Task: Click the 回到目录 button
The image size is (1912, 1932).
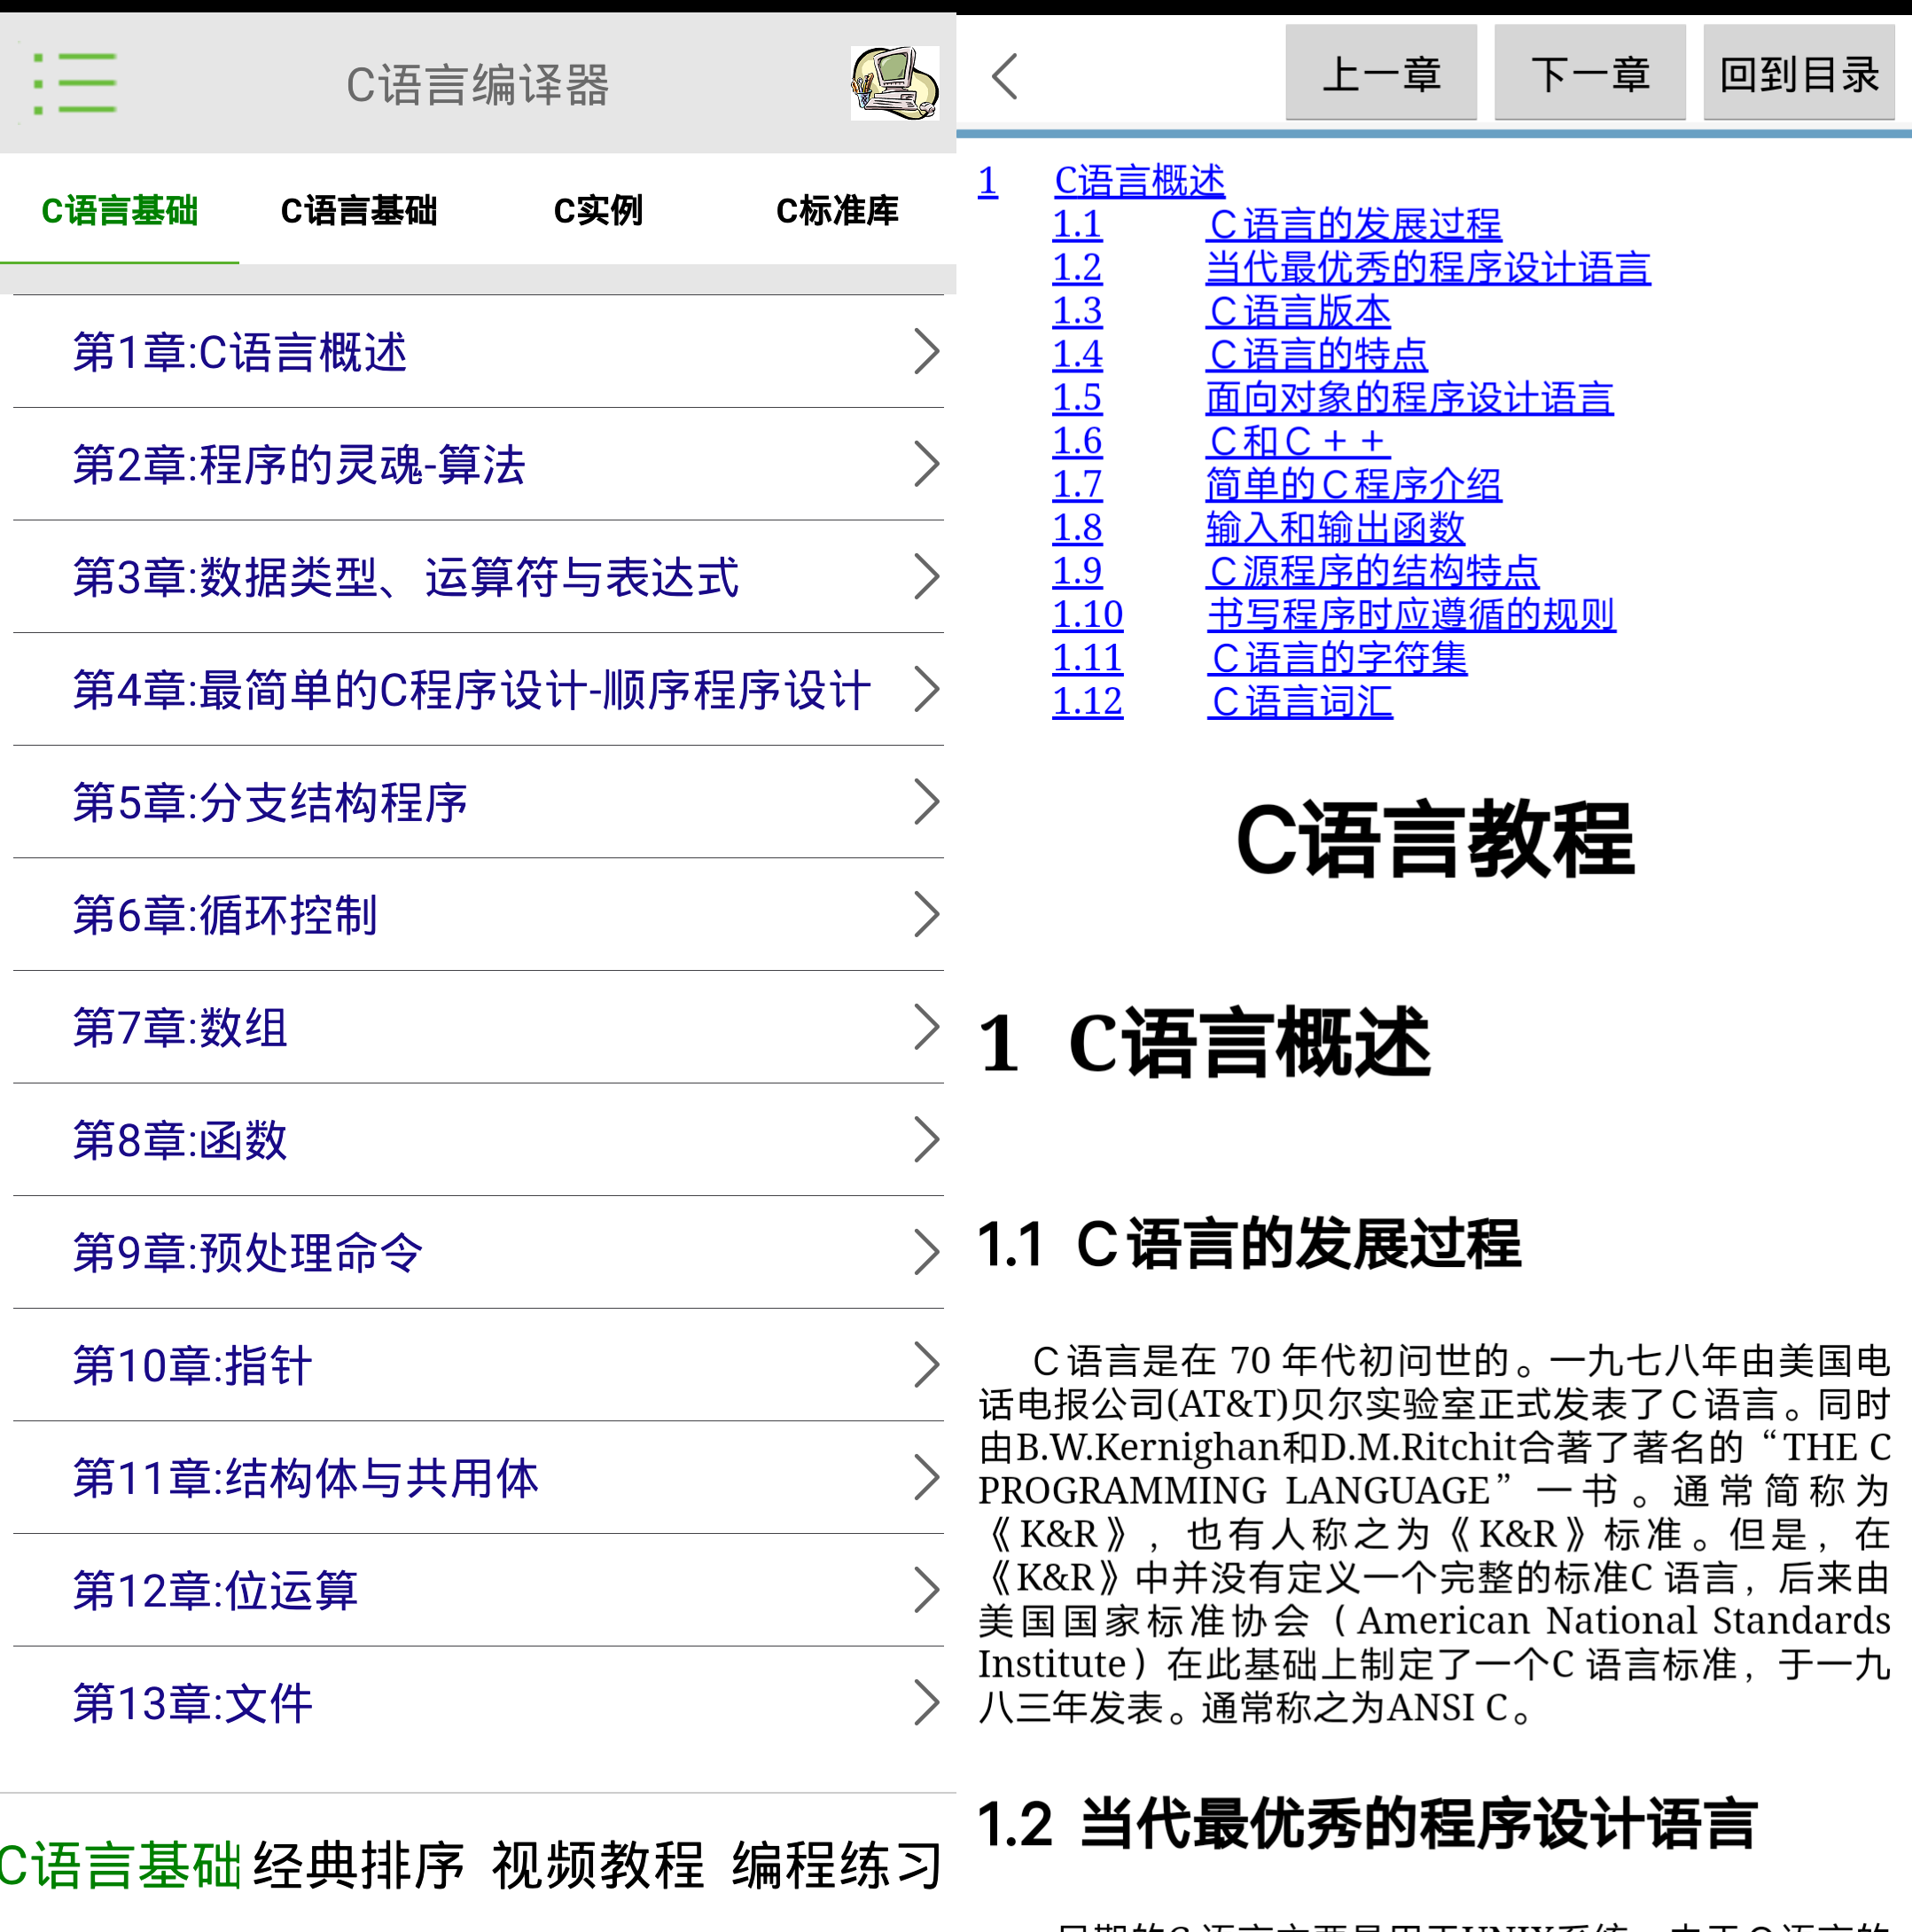Action: pos(1799,73)
